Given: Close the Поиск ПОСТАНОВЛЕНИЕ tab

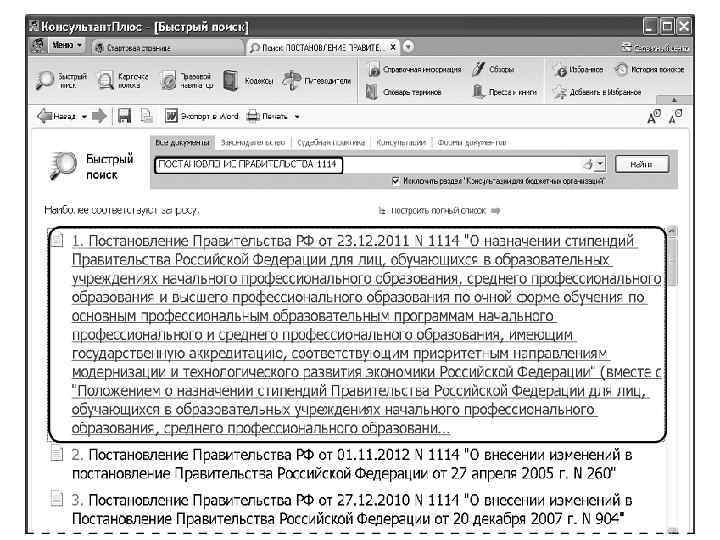Looking at the screenshot, I should click(393, 47).
